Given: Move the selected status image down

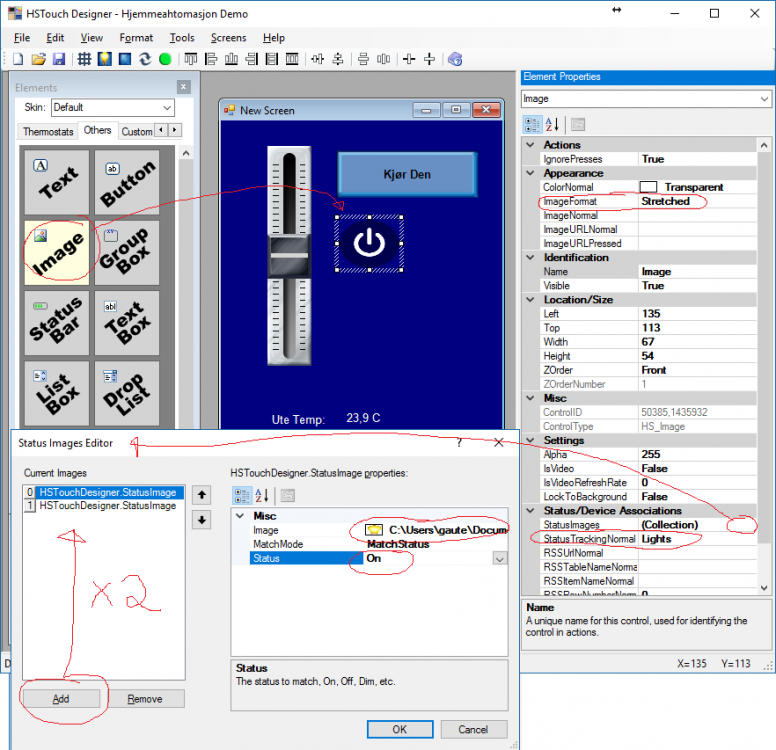Looking at the screenshot, I should coord(200,519).
